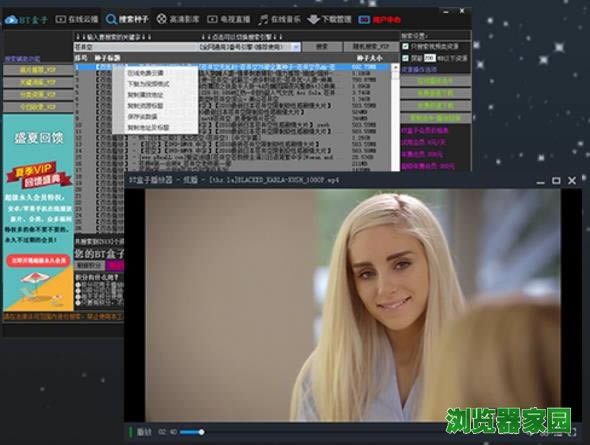This screenshot has height=445, width=590.
Task: Click the results list scrollbar up arrow
Action: click(x=395, y=67)
